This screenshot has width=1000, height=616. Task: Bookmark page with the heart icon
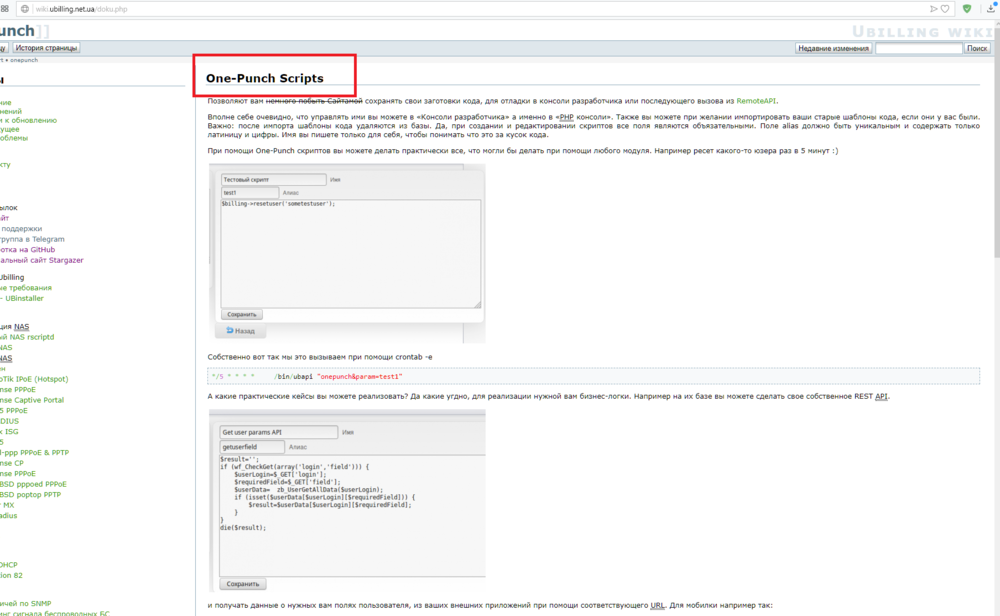tap(945, 8)
